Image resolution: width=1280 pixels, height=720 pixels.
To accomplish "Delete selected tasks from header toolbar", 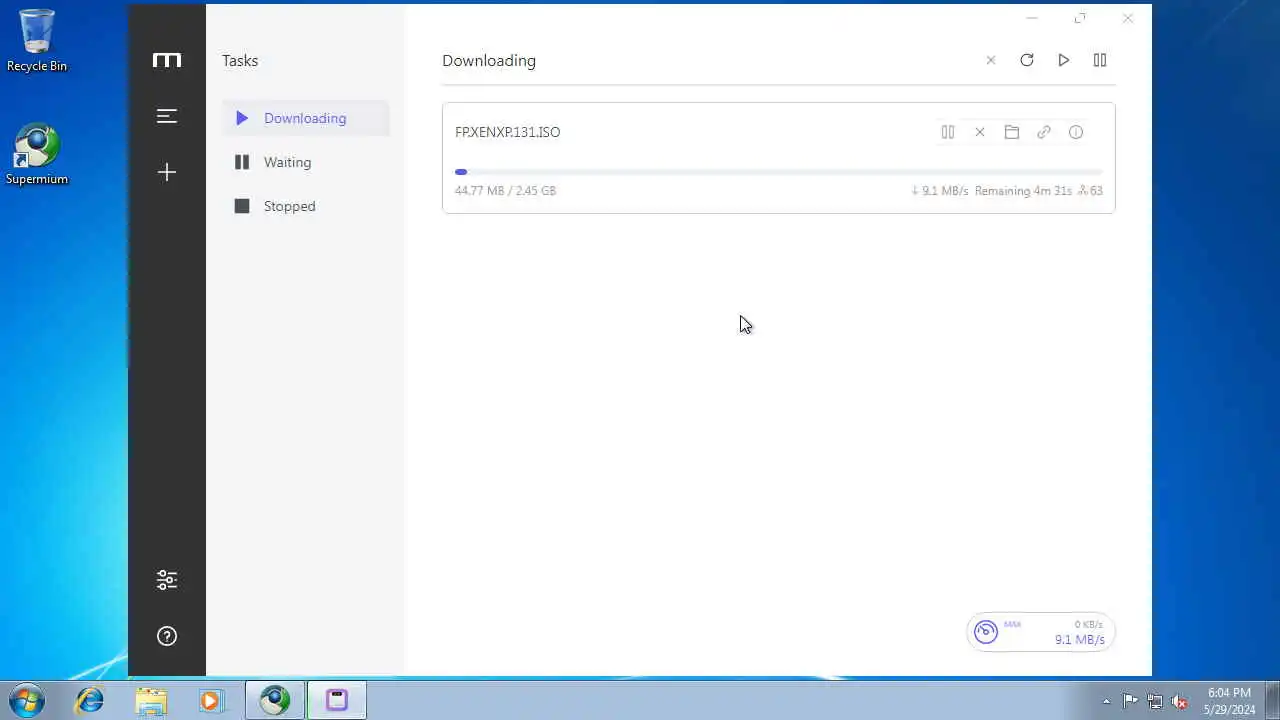I will 991,60.
